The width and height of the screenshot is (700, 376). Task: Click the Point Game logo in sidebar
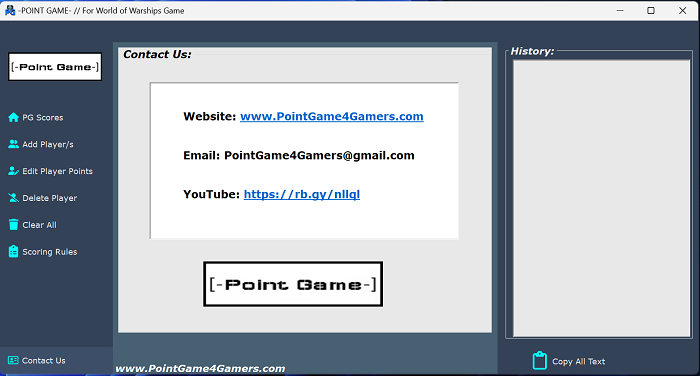pyautogui.click(x=55, y=67)
